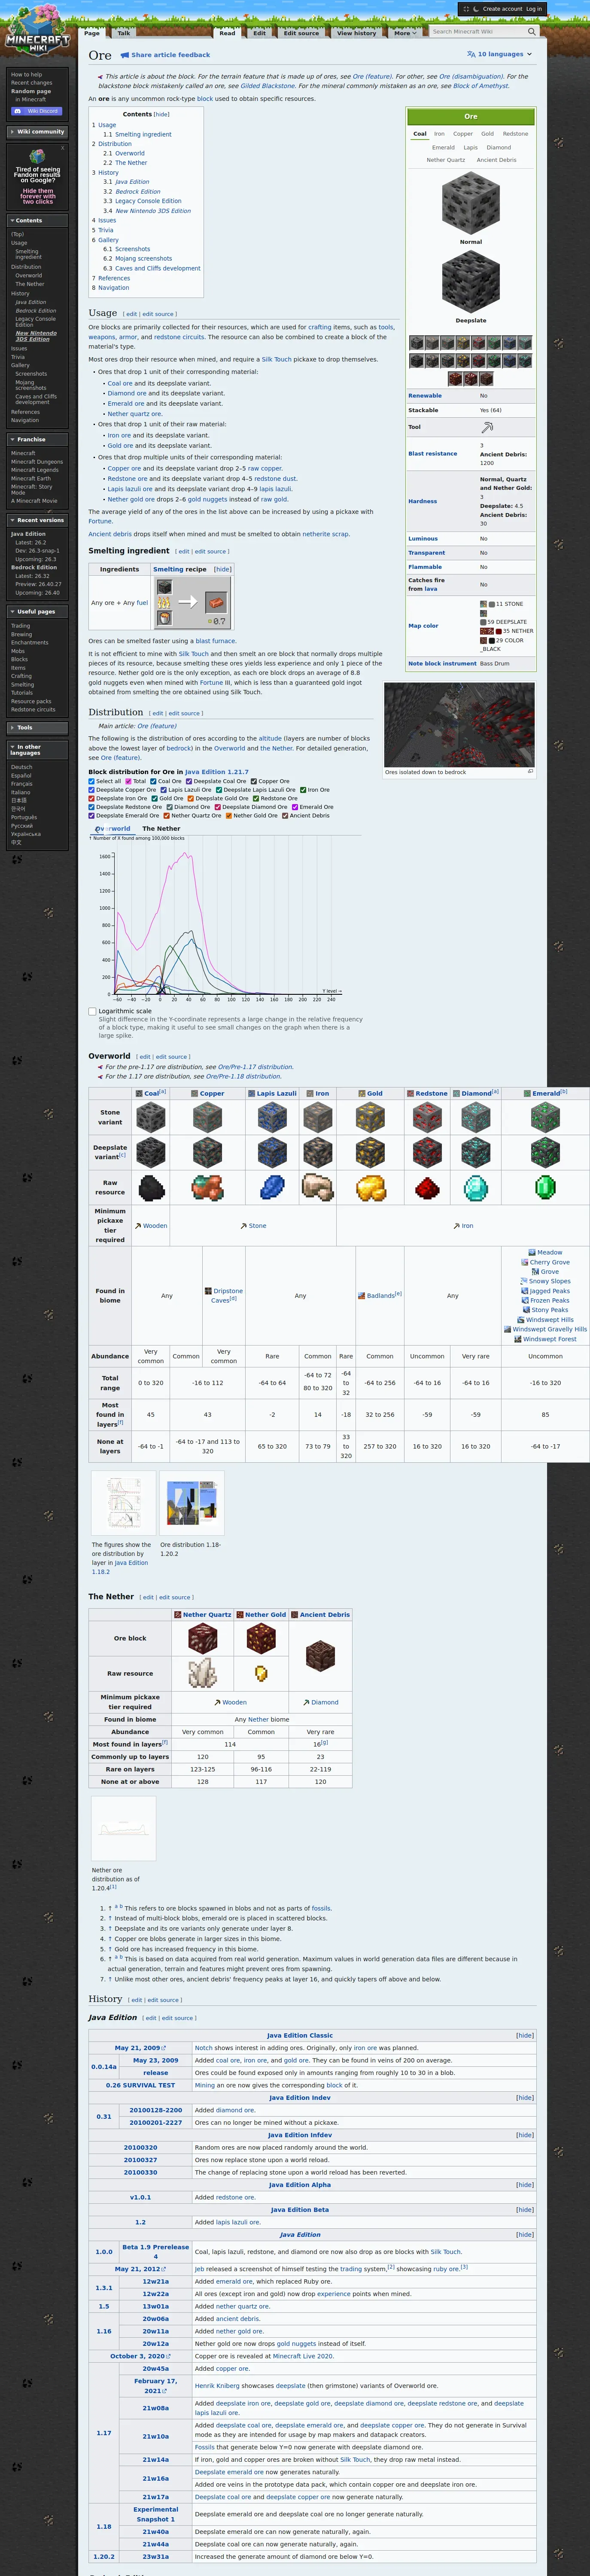This screenshot has height=2576, width=590.
Task: Open the Wiki Discord button
Action: 37,111
